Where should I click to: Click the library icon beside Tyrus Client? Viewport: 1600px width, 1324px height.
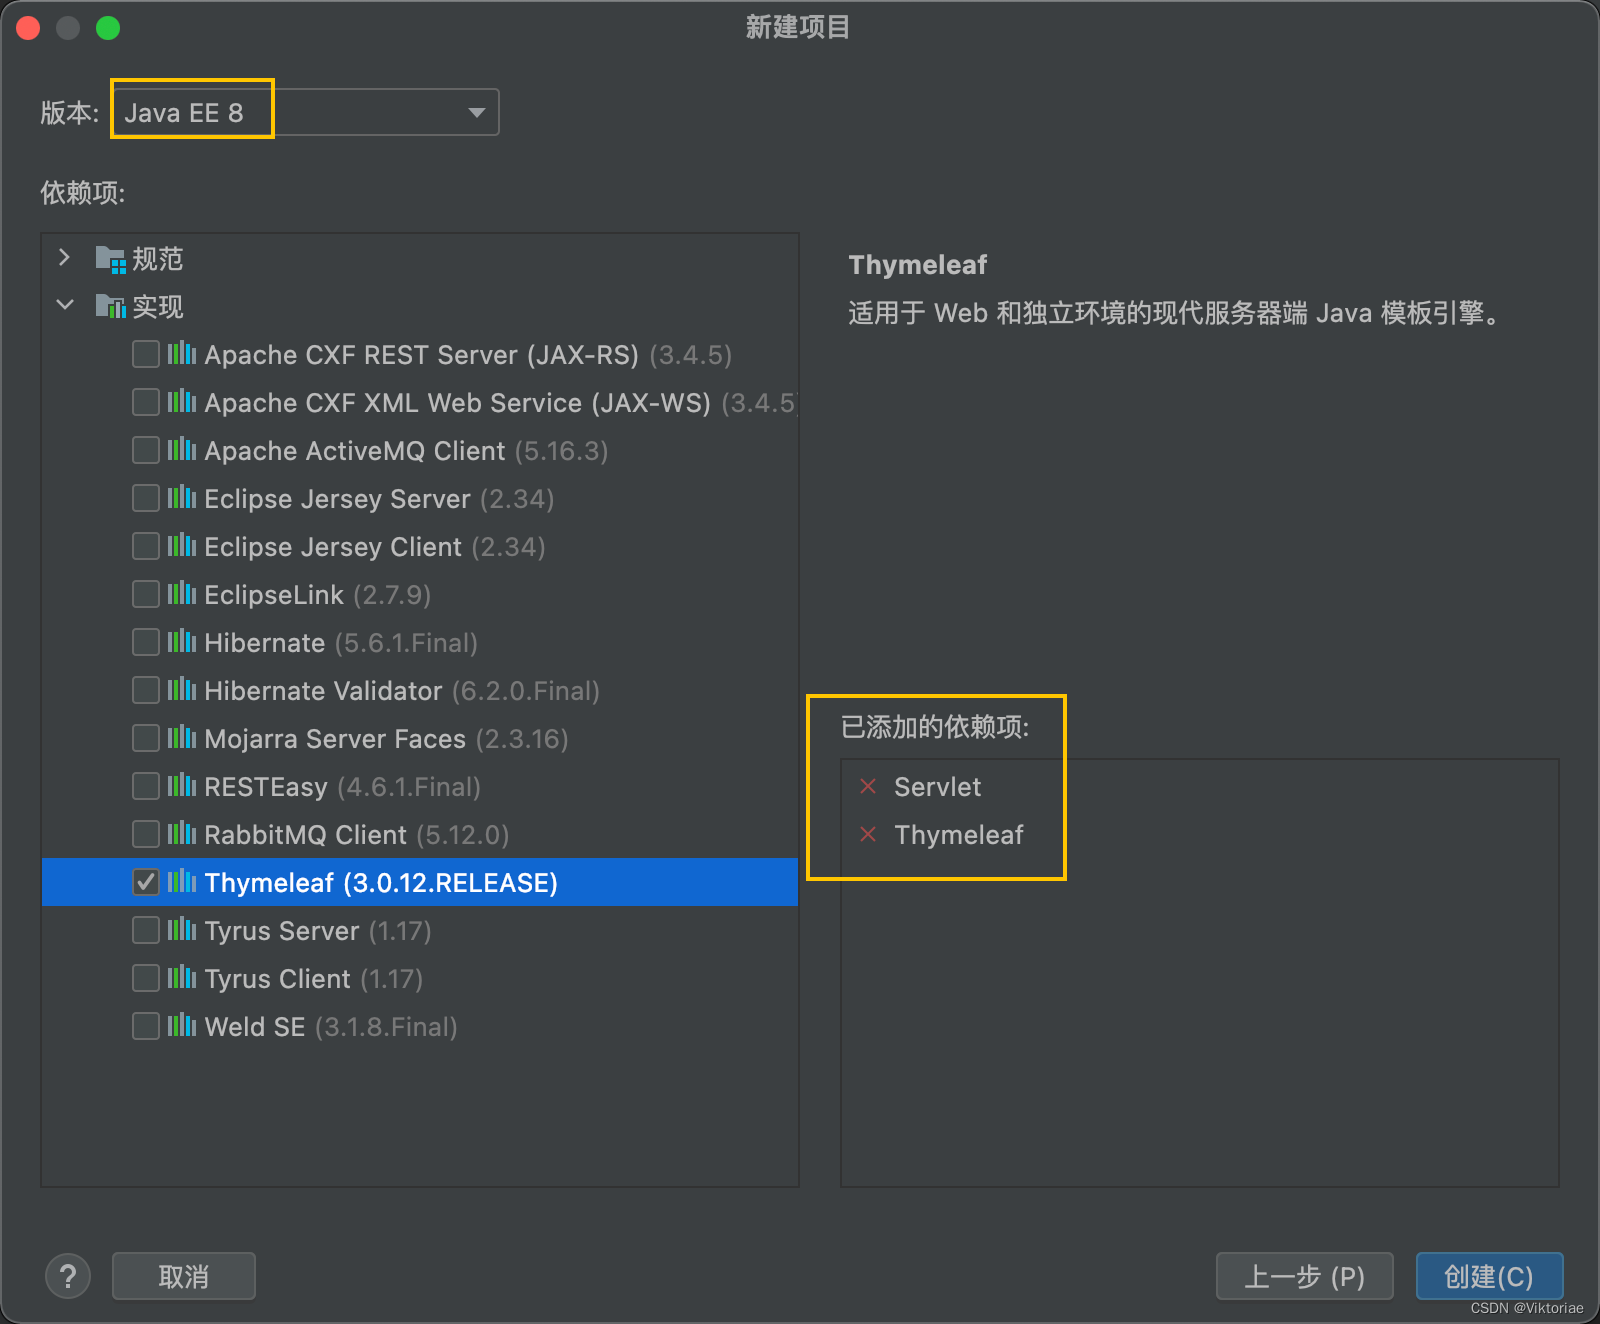click(x=182, y=977)
